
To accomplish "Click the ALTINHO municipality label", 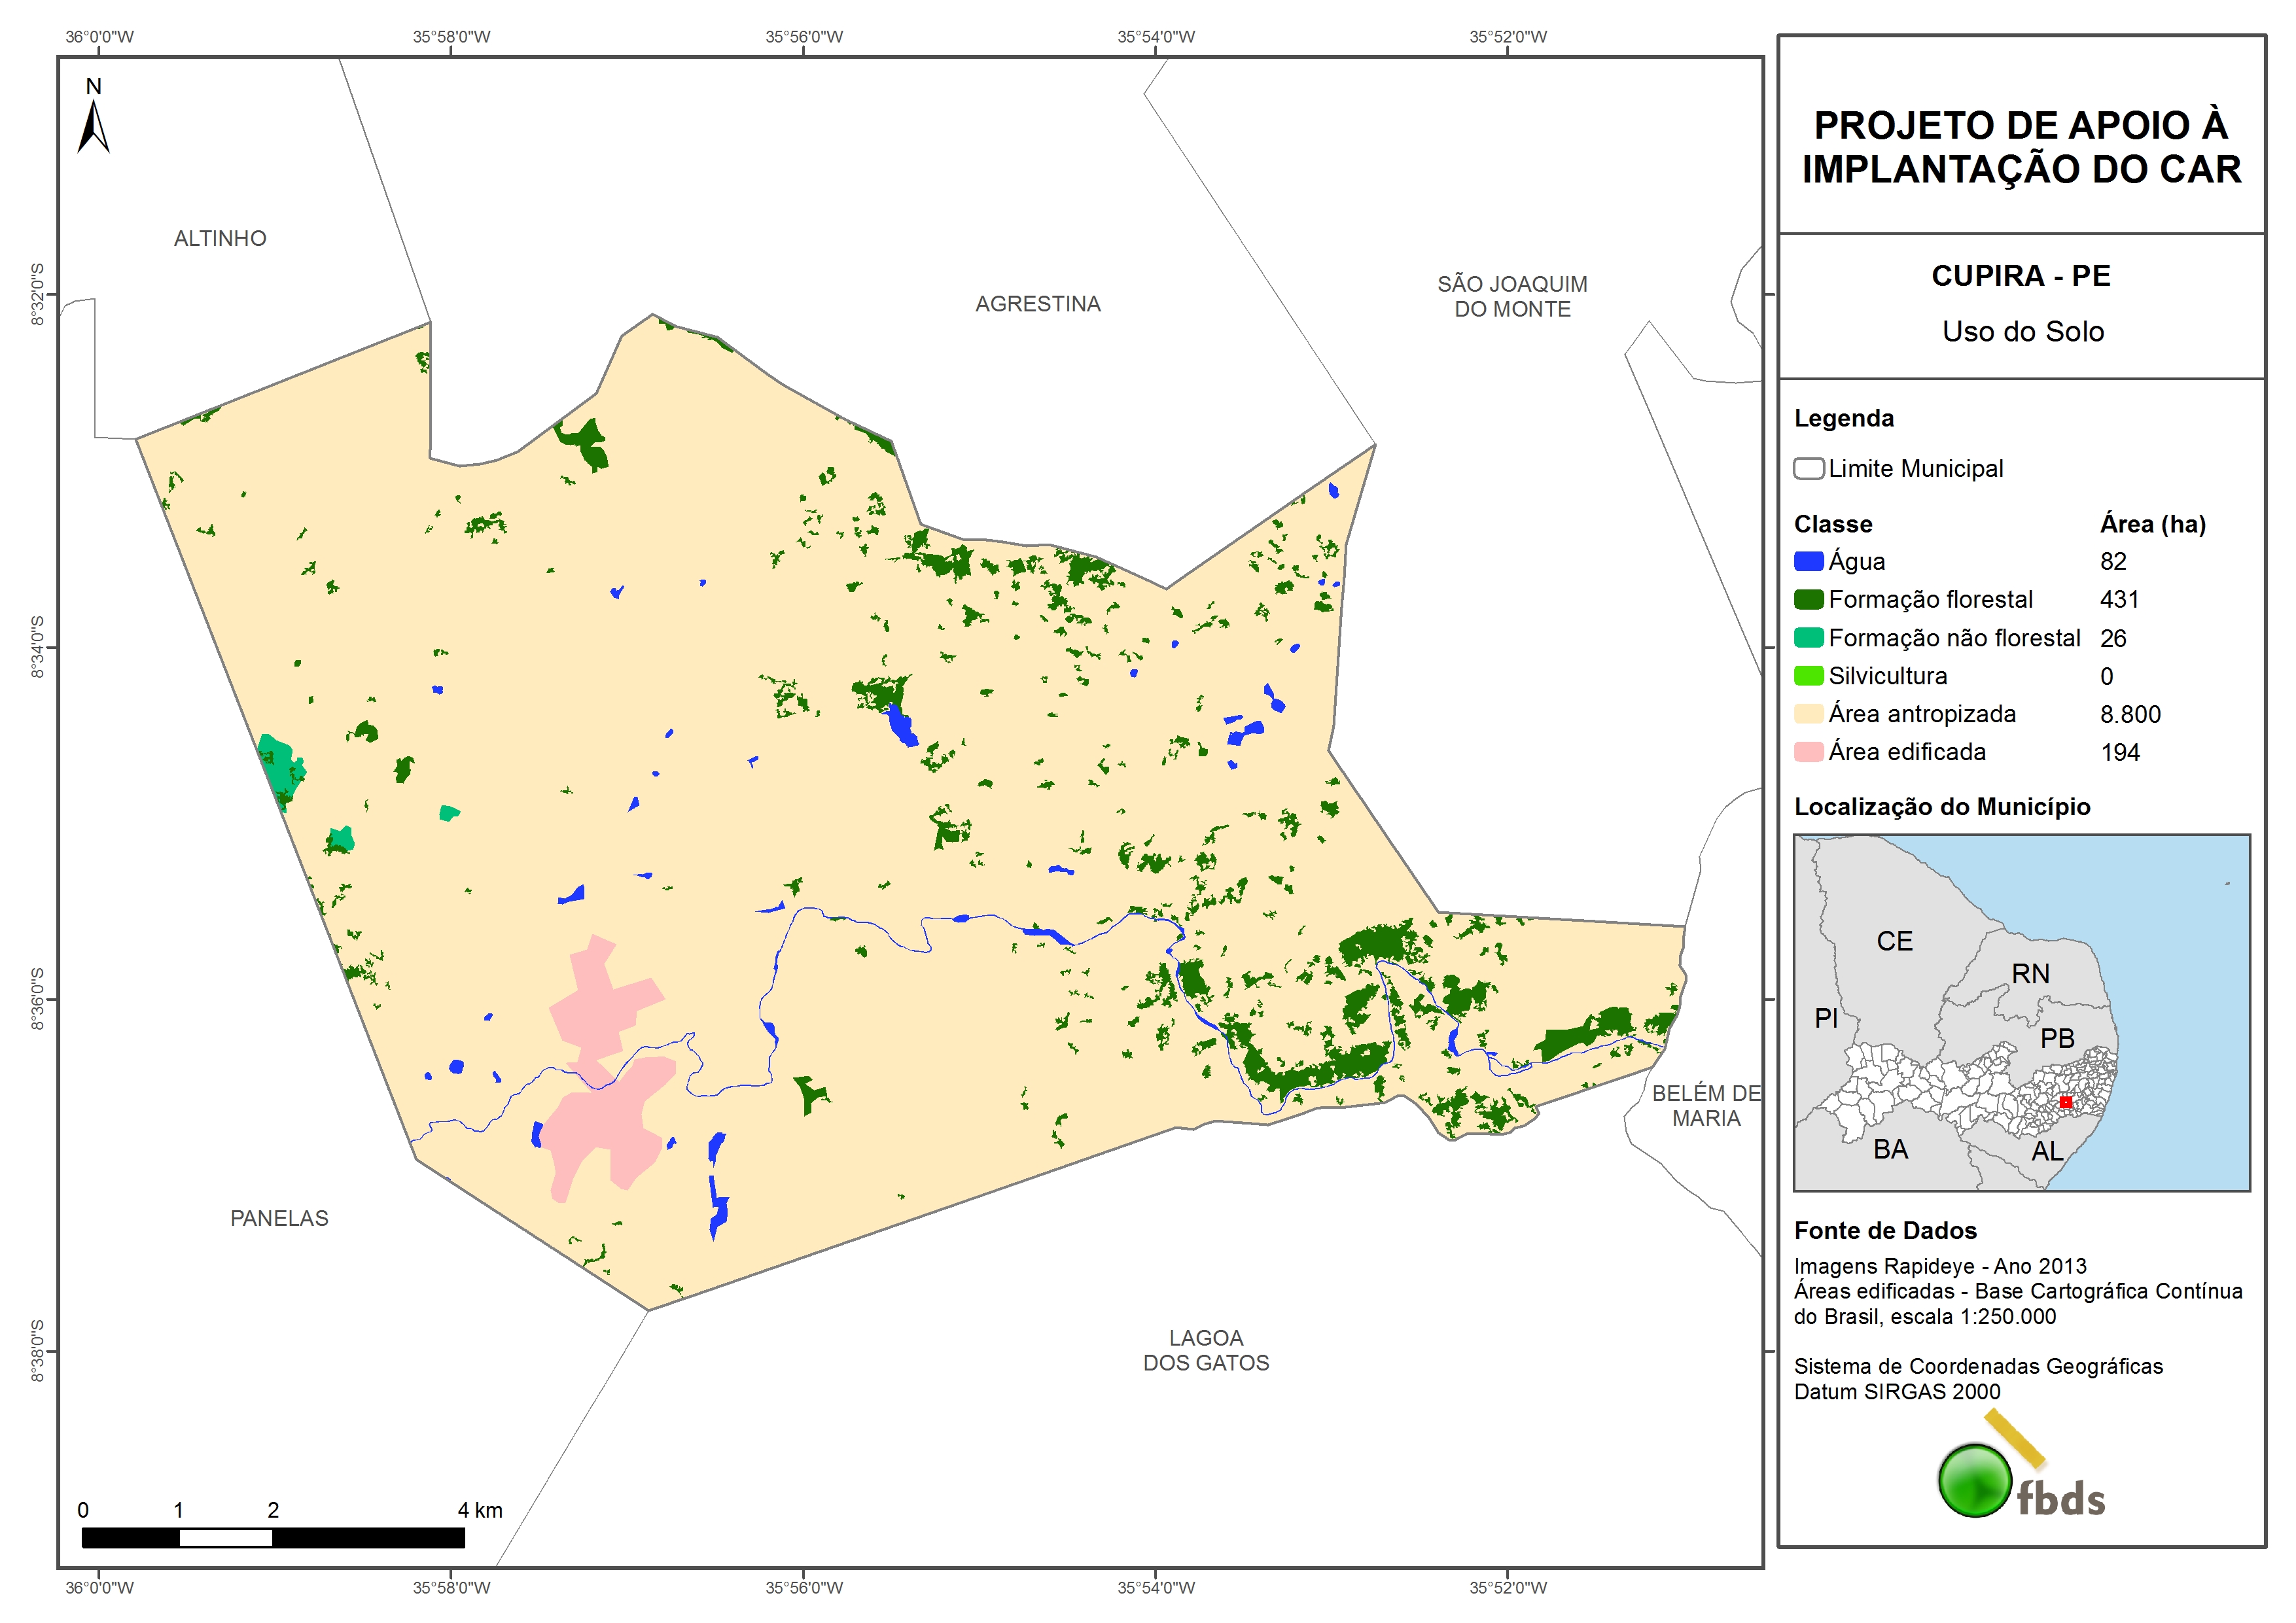I will [220, 238].
